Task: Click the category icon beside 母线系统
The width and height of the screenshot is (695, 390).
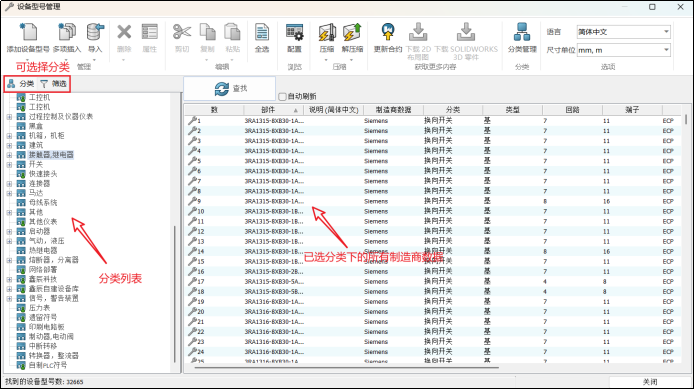Action: [21, 203]
